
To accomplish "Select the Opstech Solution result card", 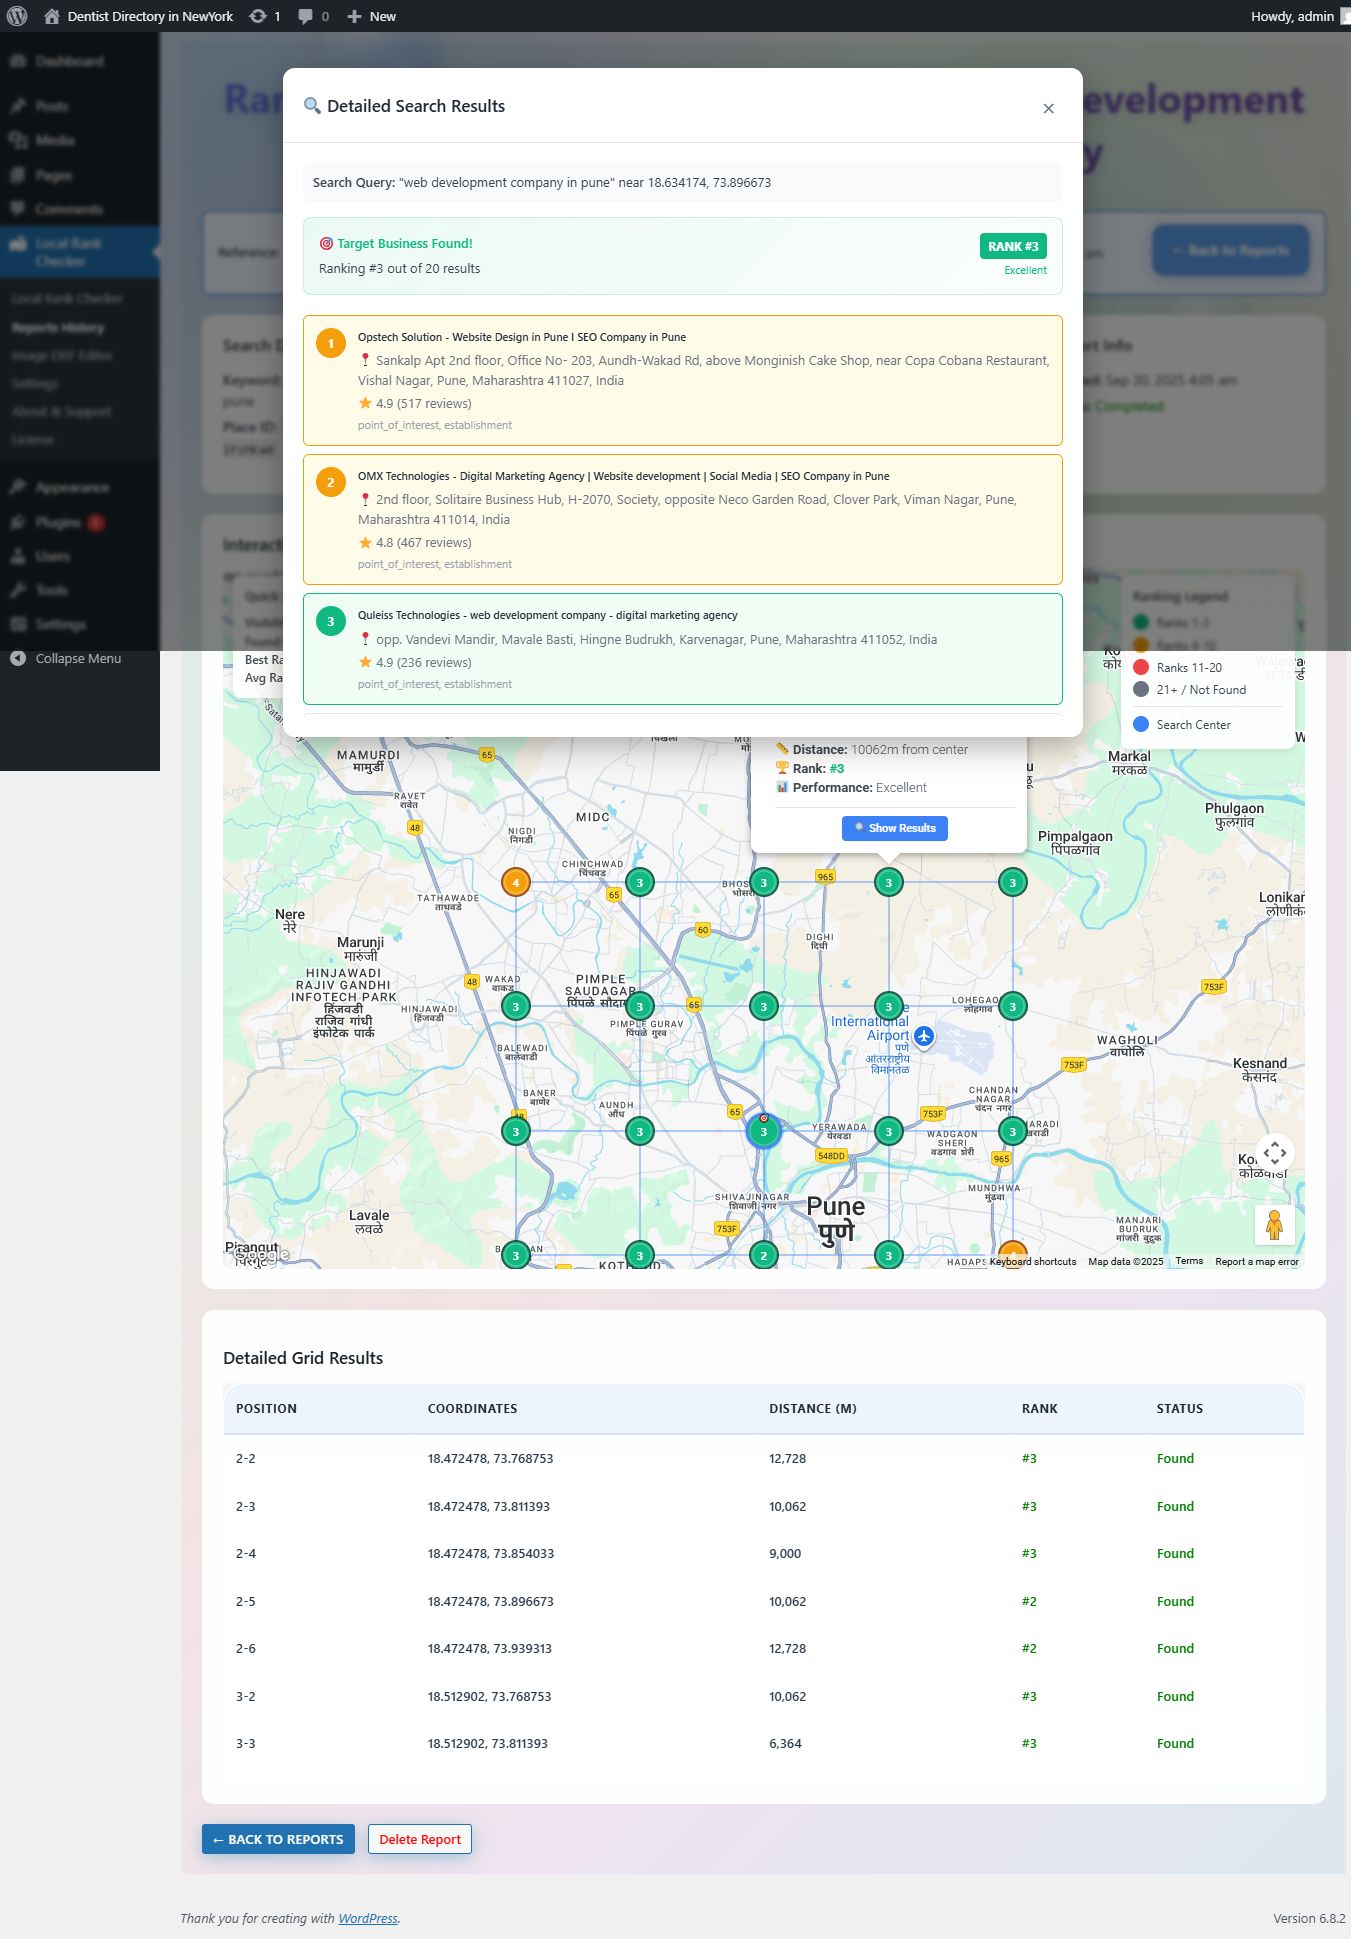I will [x=682, y=380].
